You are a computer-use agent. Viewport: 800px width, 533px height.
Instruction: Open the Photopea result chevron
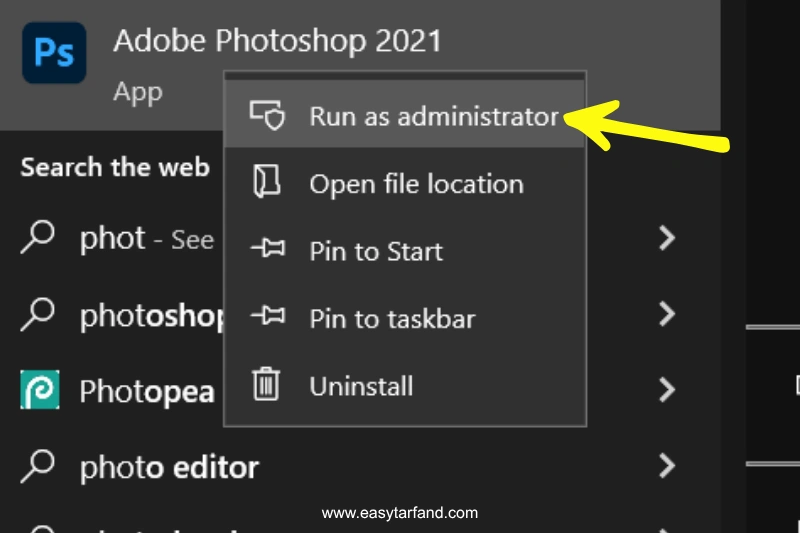667,390
